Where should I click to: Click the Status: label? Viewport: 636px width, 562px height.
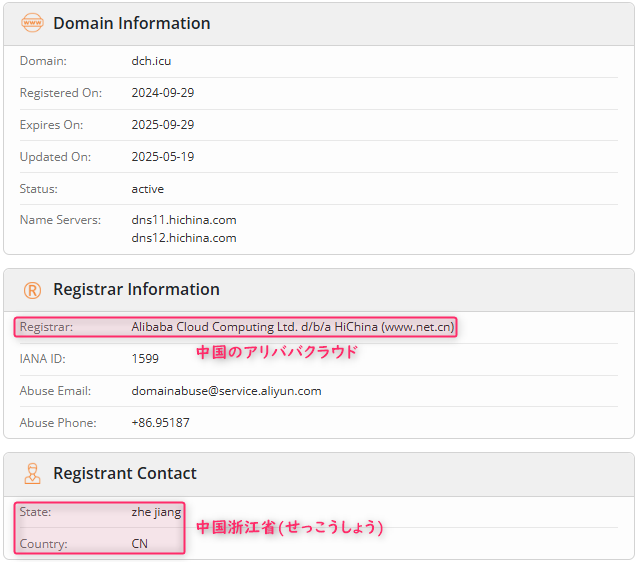39,189
